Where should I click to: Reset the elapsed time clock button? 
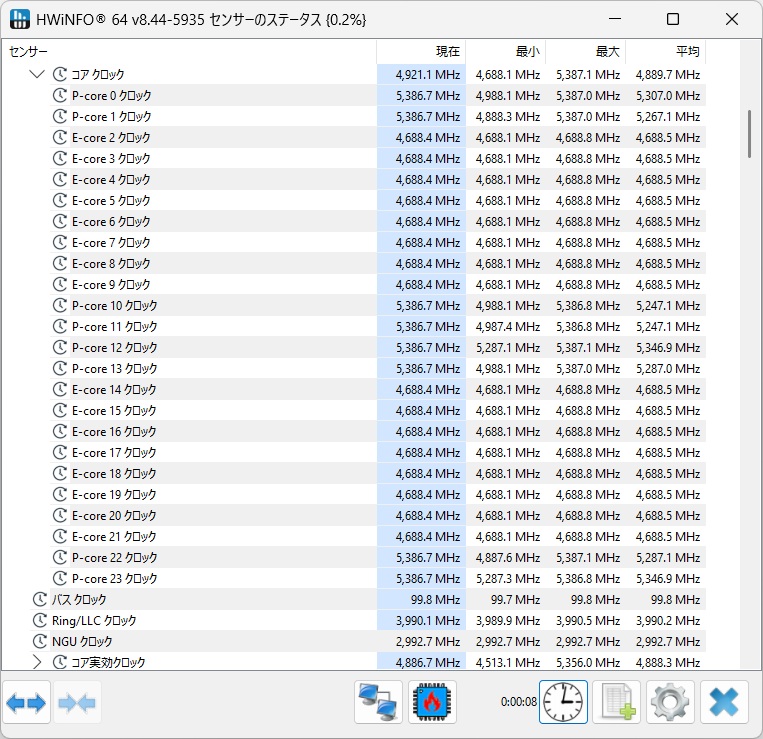tap(563, 702)
